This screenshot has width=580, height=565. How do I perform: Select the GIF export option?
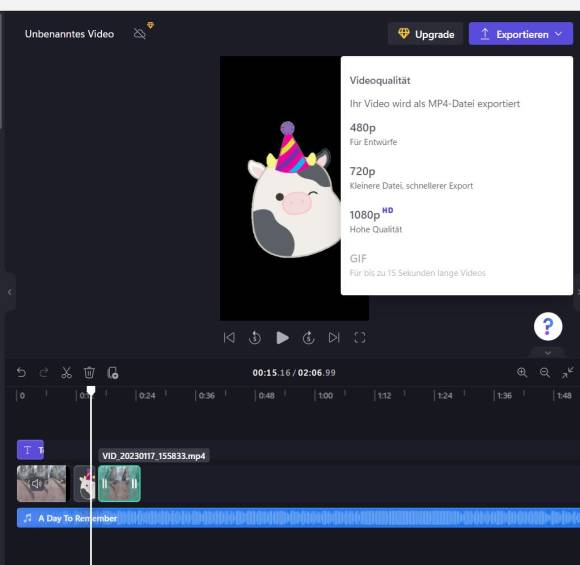click(x=456, y=265)
